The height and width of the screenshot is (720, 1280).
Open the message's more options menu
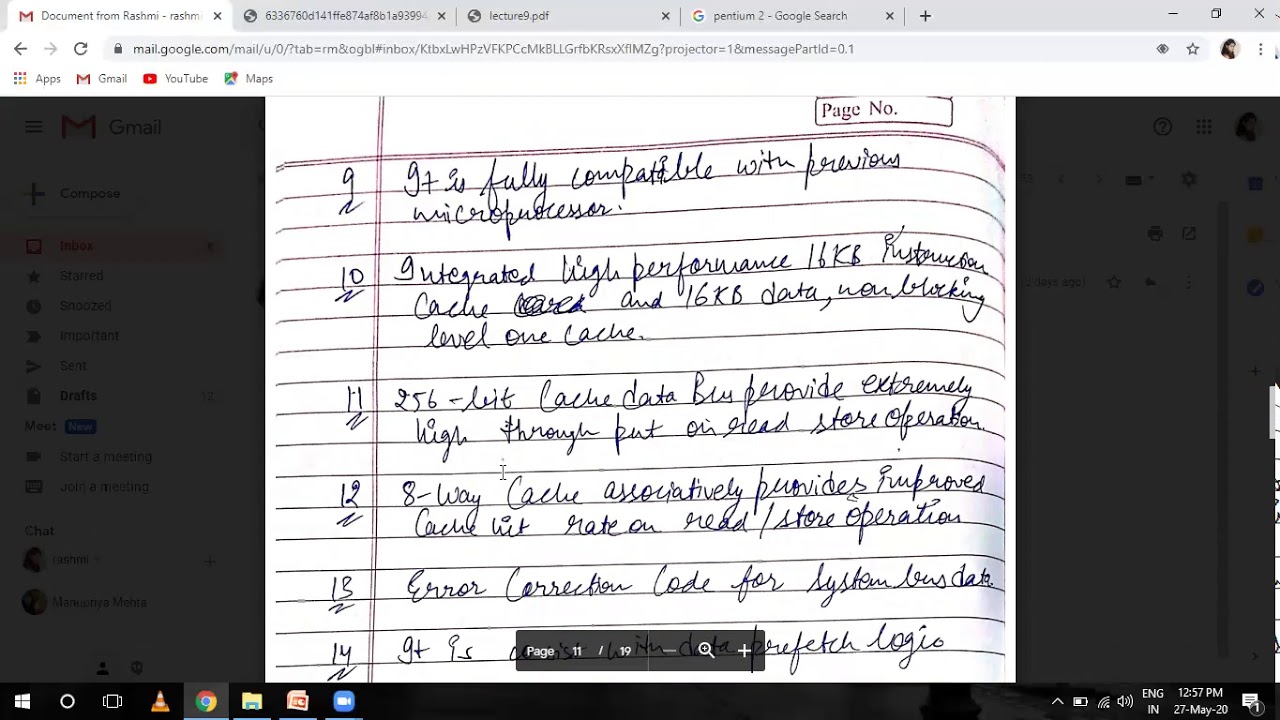1188,283
